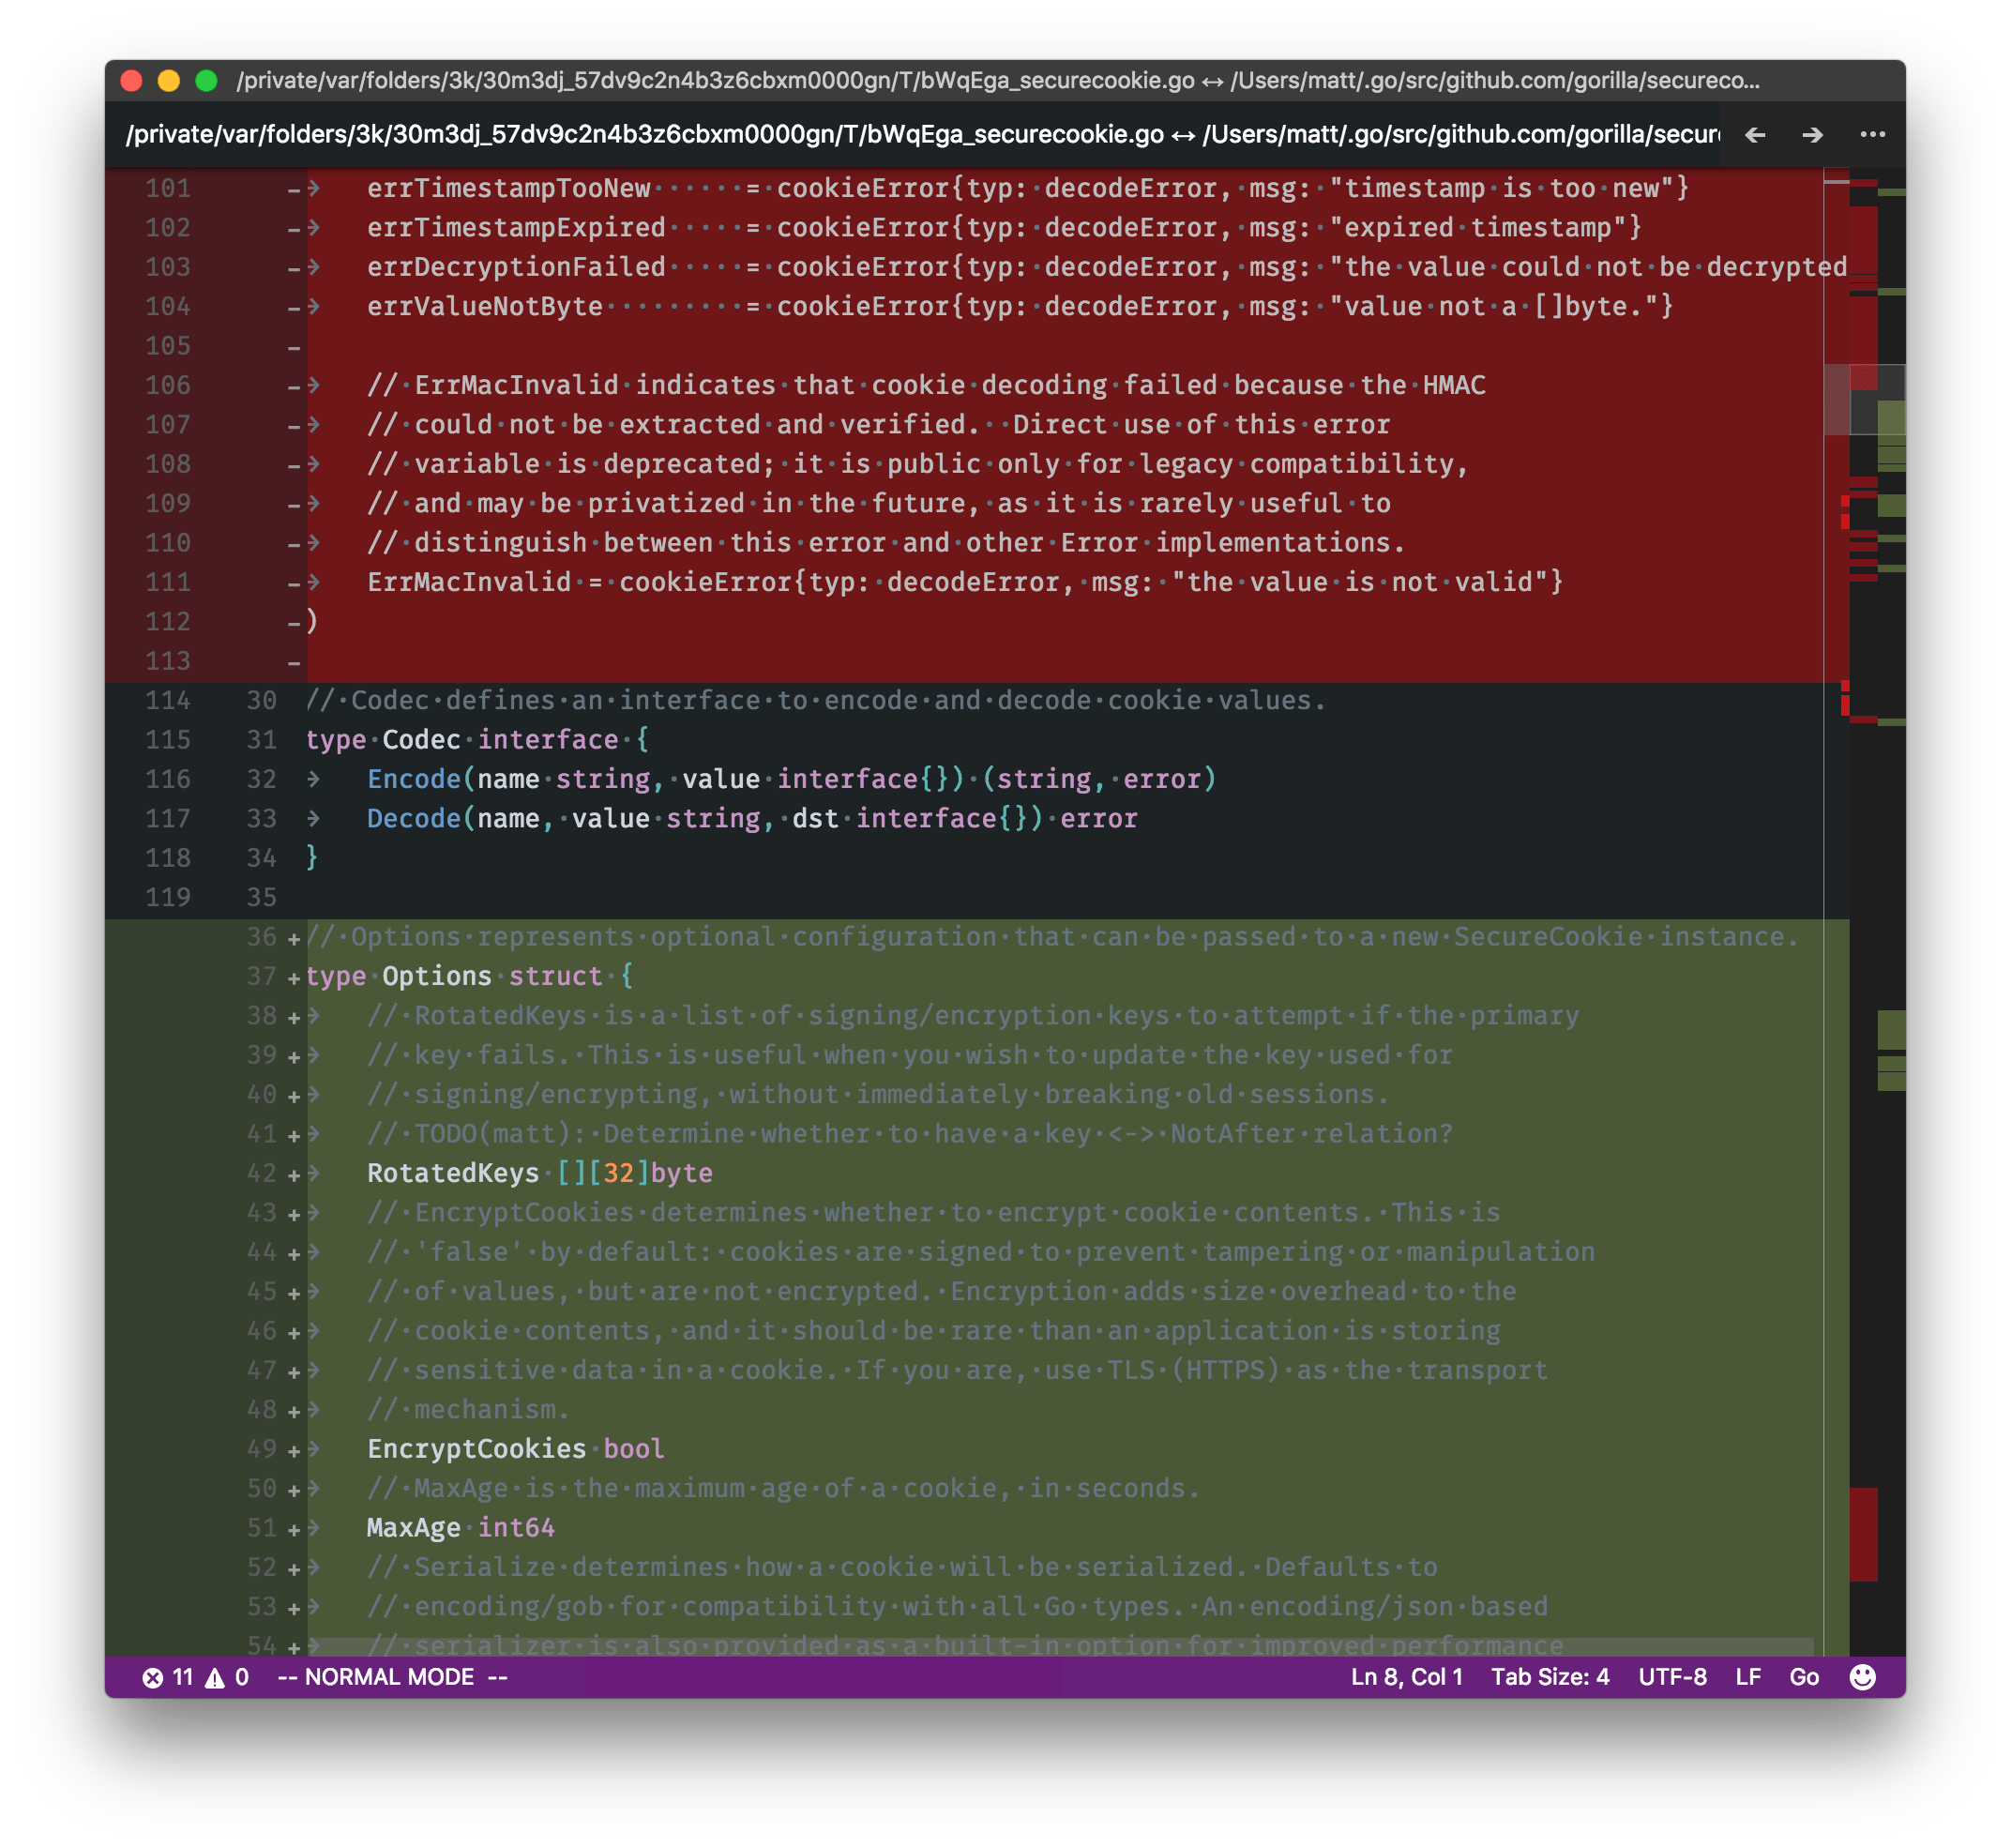The image size is (2011, 1848).
Task: Open the UTF-8 encoding picker
Action: [1673, 1677]
